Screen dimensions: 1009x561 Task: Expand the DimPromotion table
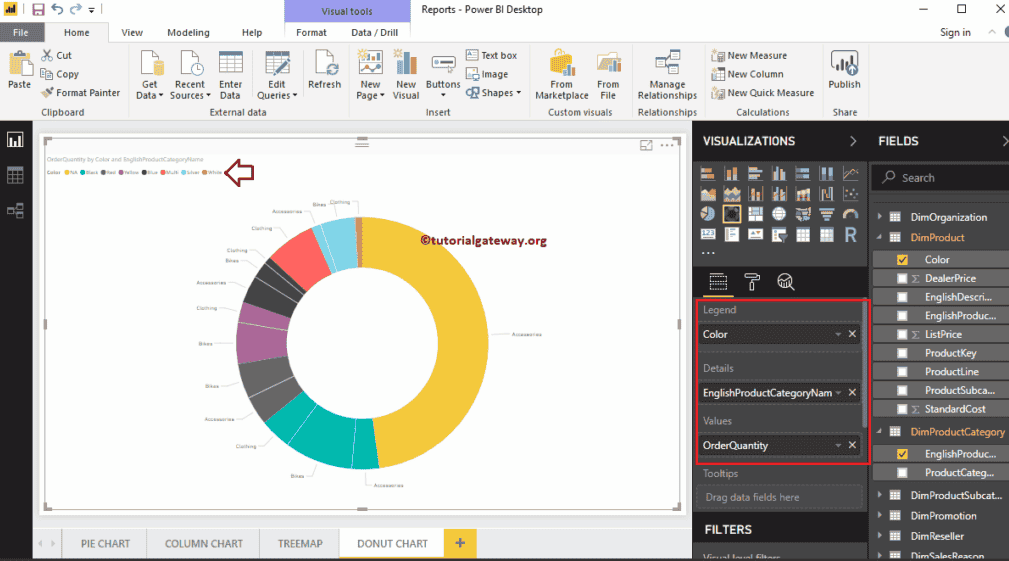click(880, 515)
